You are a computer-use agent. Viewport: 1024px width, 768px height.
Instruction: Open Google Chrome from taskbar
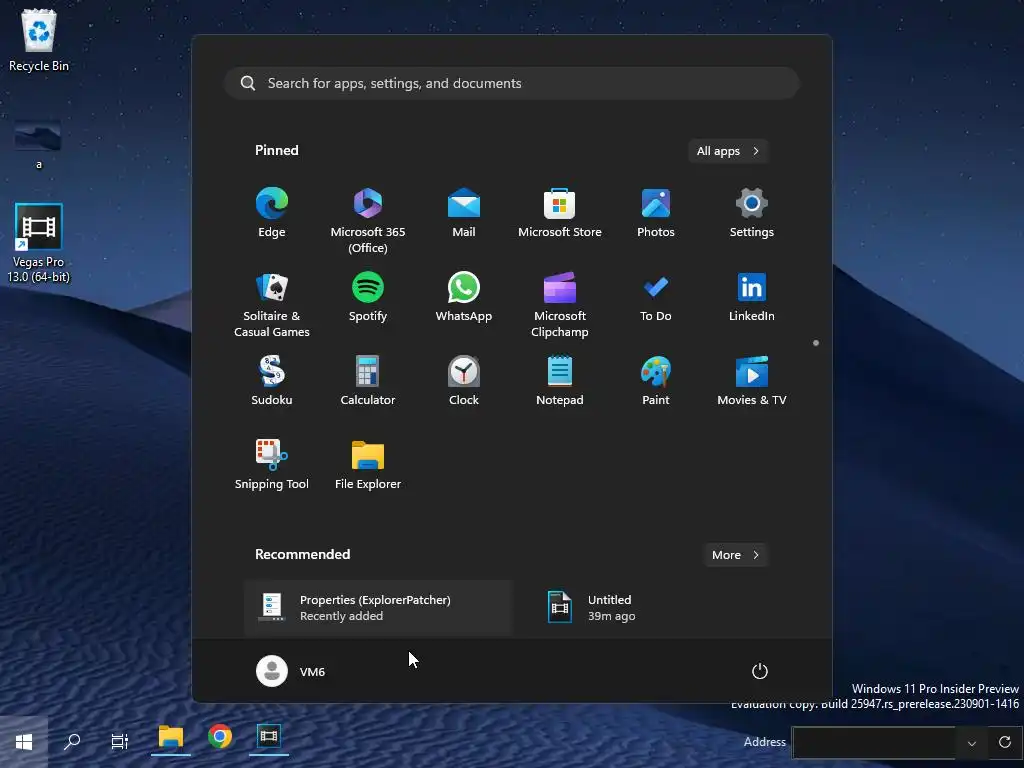tap(220, 738)
